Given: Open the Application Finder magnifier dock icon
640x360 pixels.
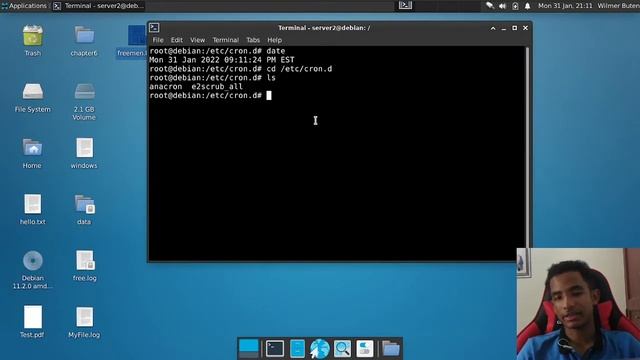Looking at the screenshot, I should [342, 349].
